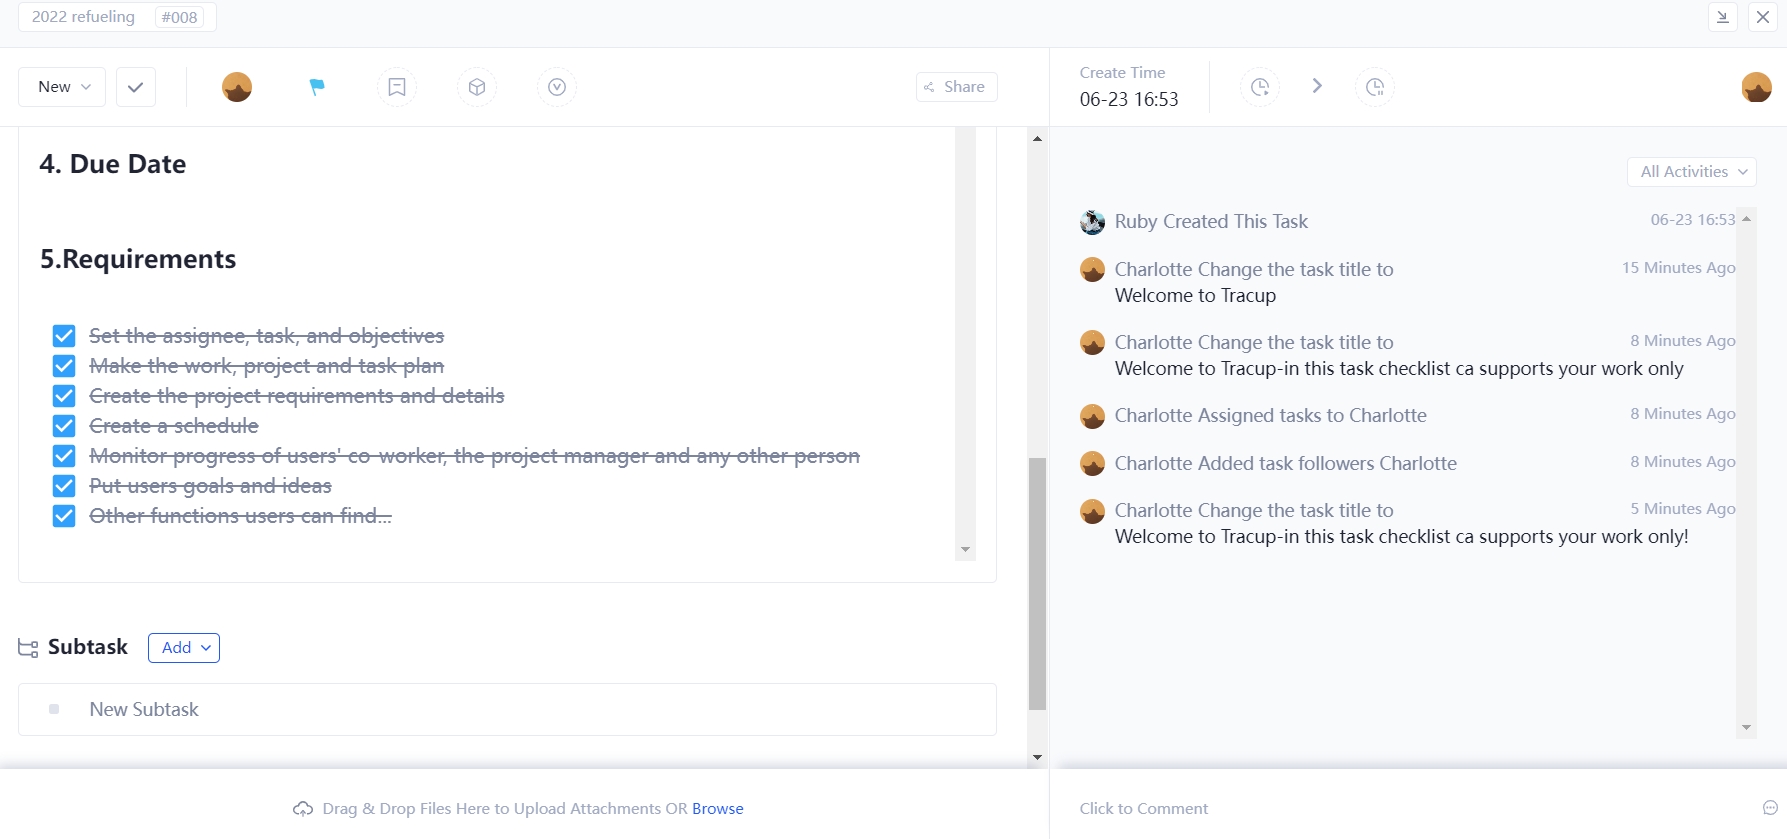Click the end time clock icon
Viewport: 1787px width, 839px height.
coord(1375,87)
